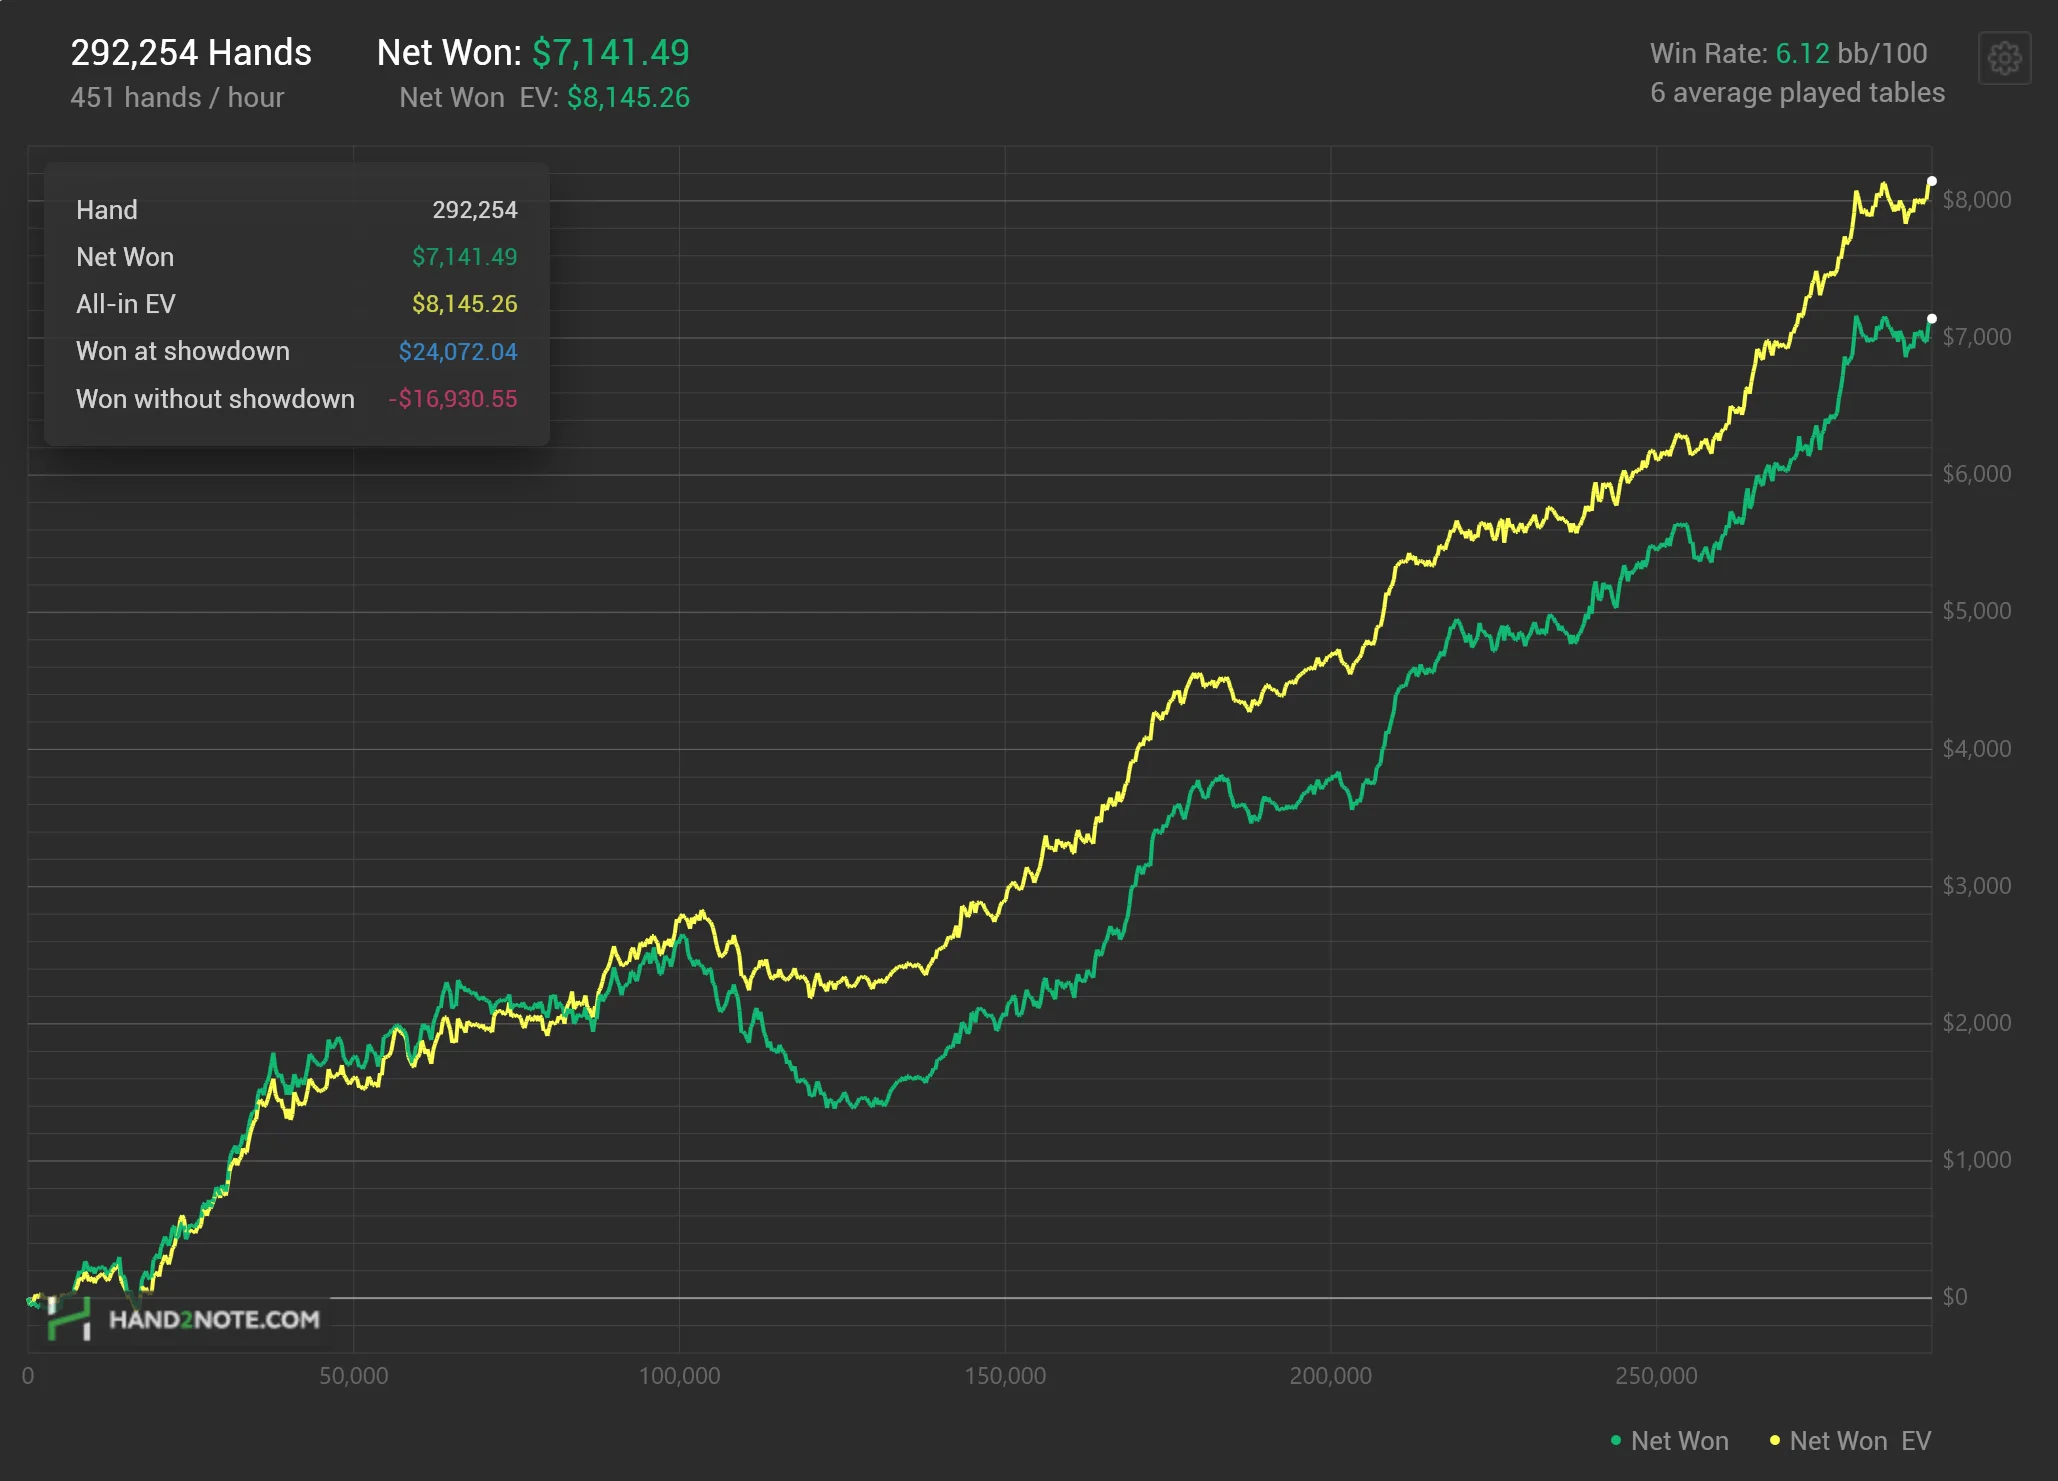Click the Hand2Note logo icon
Screen dimensions: 2058x1481
pos(69,1319)
